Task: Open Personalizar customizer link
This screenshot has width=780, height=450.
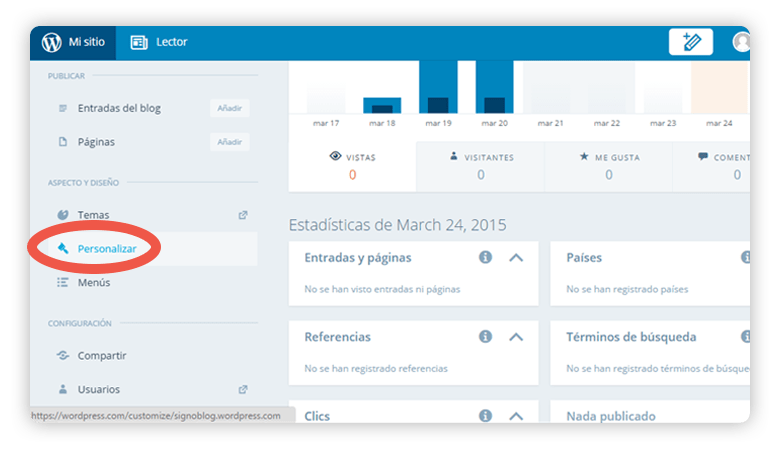Action: point(107,249)
